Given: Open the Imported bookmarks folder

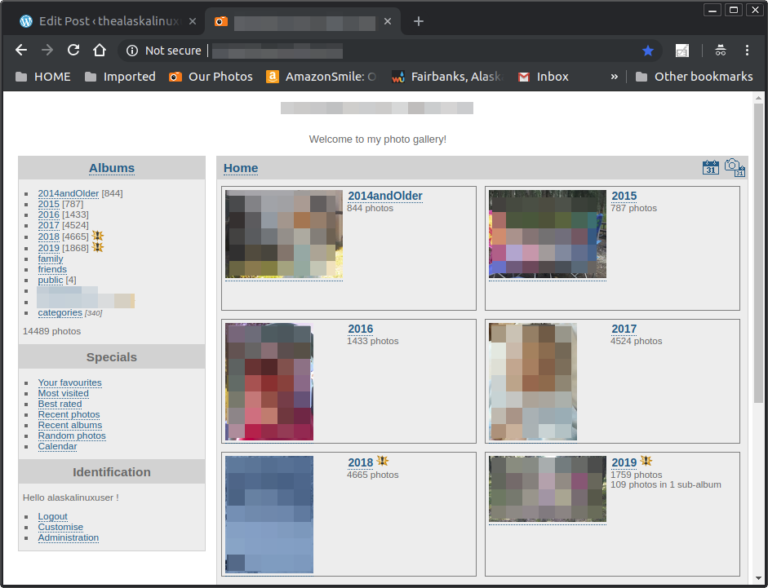Looking at the screenshot, I should [x=119, y=76].
